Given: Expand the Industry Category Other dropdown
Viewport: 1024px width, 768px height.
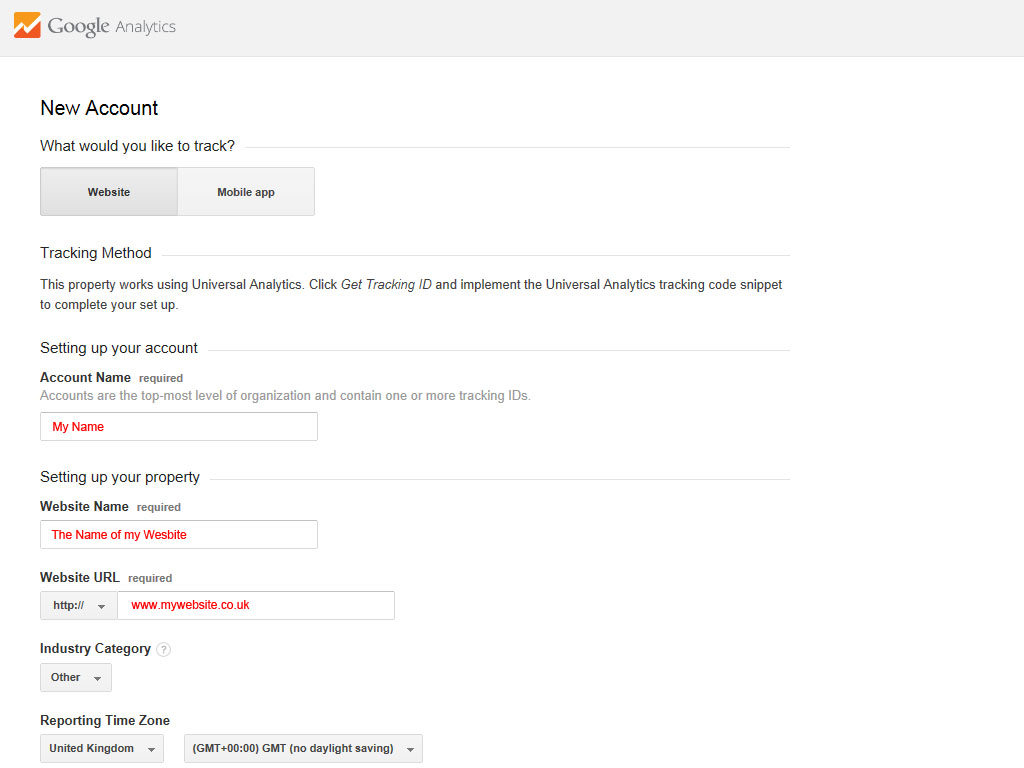Looking at the screenshot, I should (x=76, y=677).
